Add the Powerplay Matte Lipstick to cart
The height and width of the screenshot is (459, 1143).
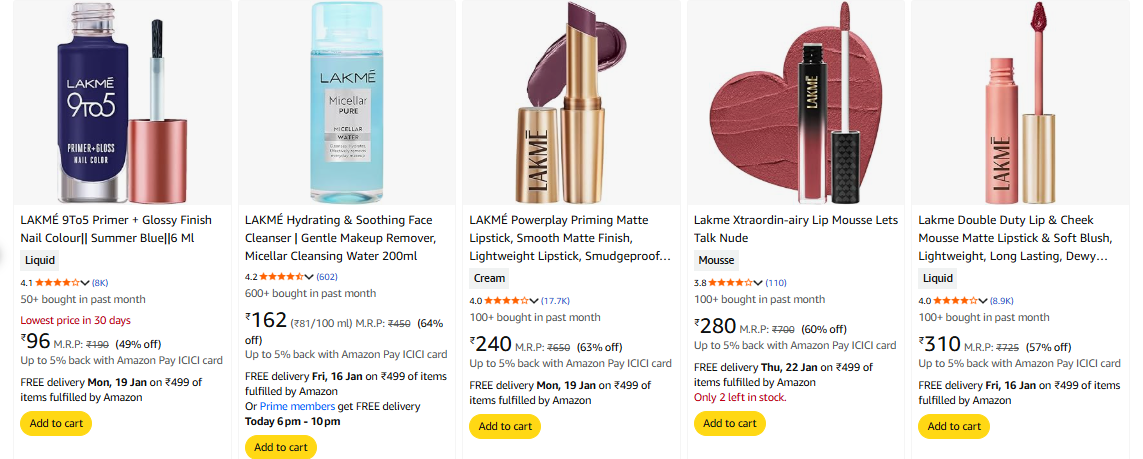coord(505,426)
